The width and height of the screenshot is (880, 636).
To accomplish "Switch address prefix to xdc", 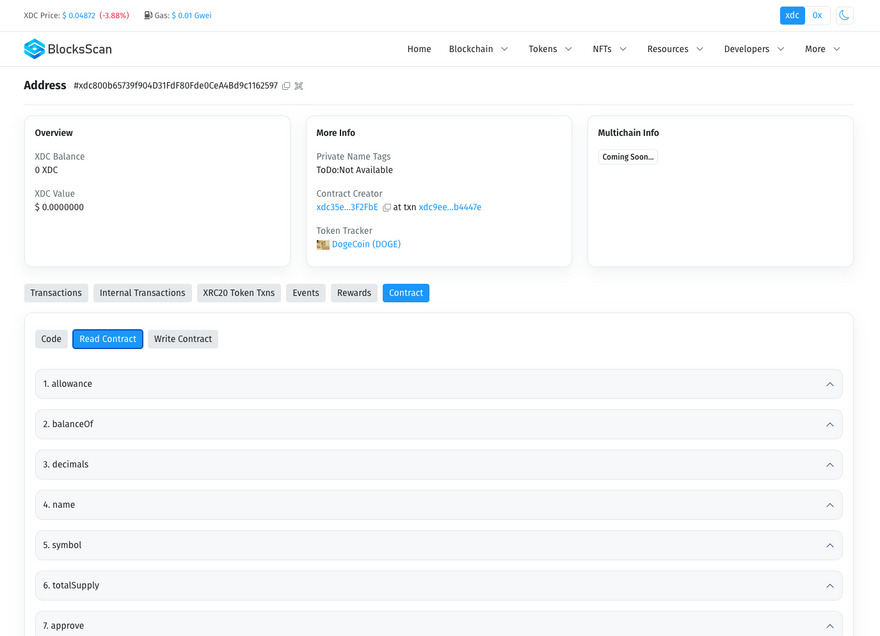I will 792,16.
